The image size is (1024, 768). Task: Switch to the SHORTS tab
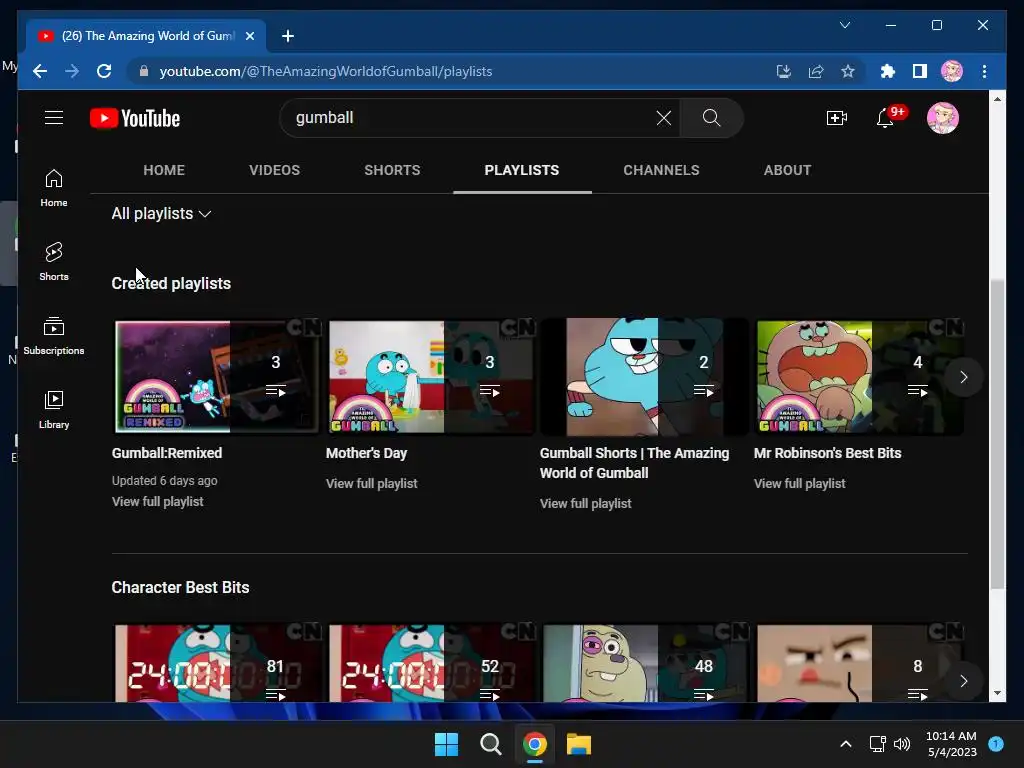coord(392,170)
